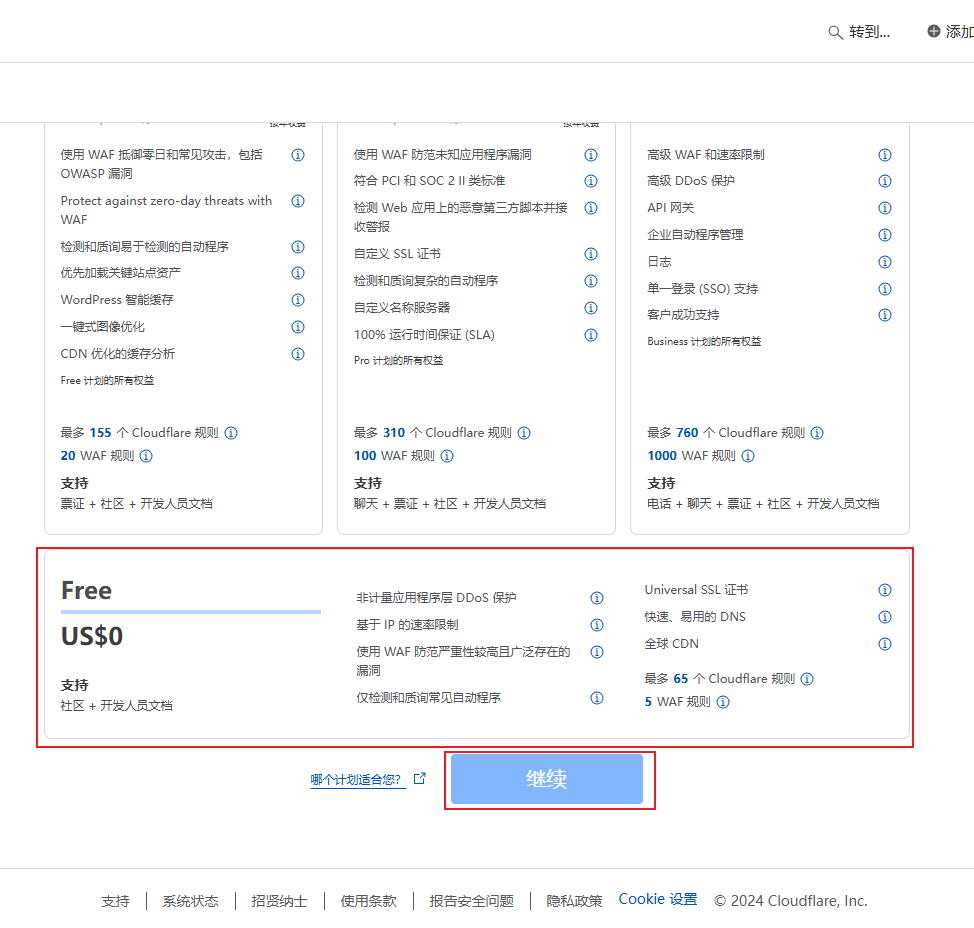
Task: Open the 系统状态 footer link
Action: click(x=190, y=901)
